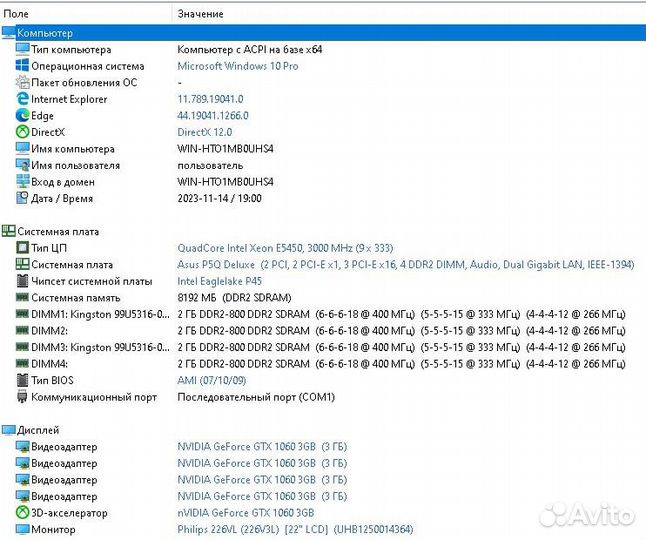
Task: Open the DirectX 12.0 link
Action: pyautogui.click(x=204, y=132)
